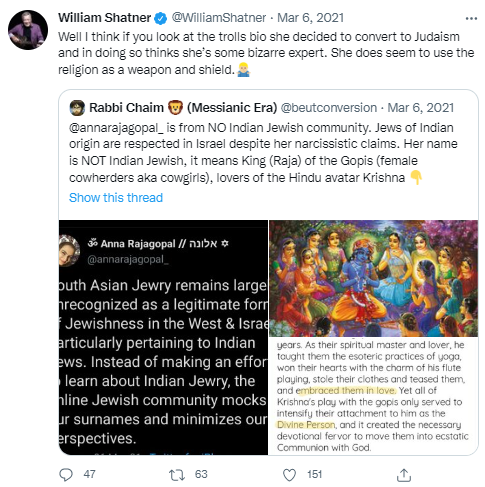Open the reply icon on the tweet
The image size is (485, 487).
tap(66, 475)
